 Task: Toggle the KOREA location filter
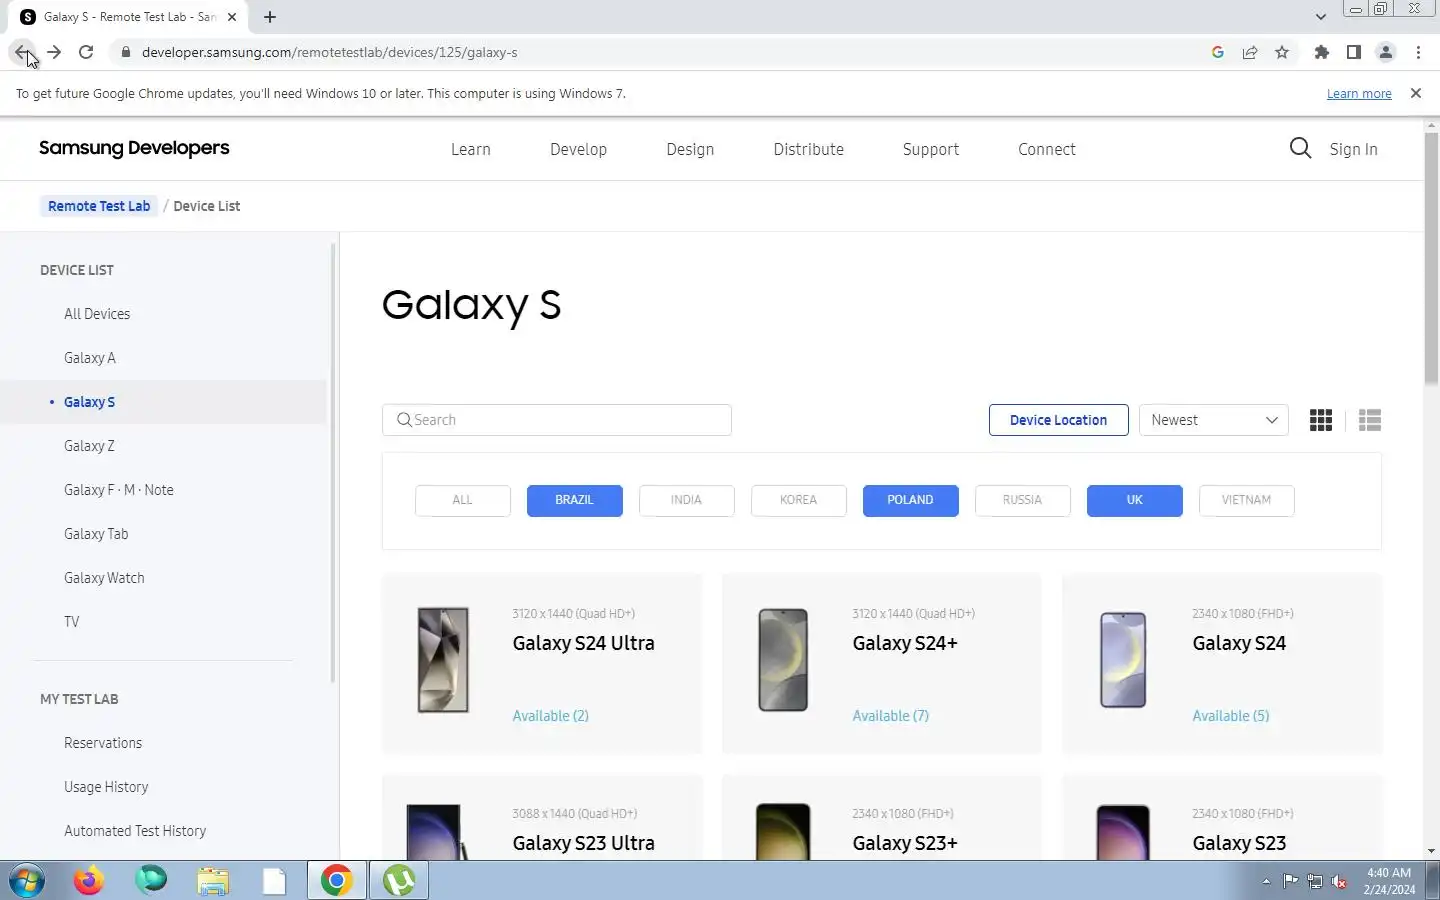pos(798,500)
